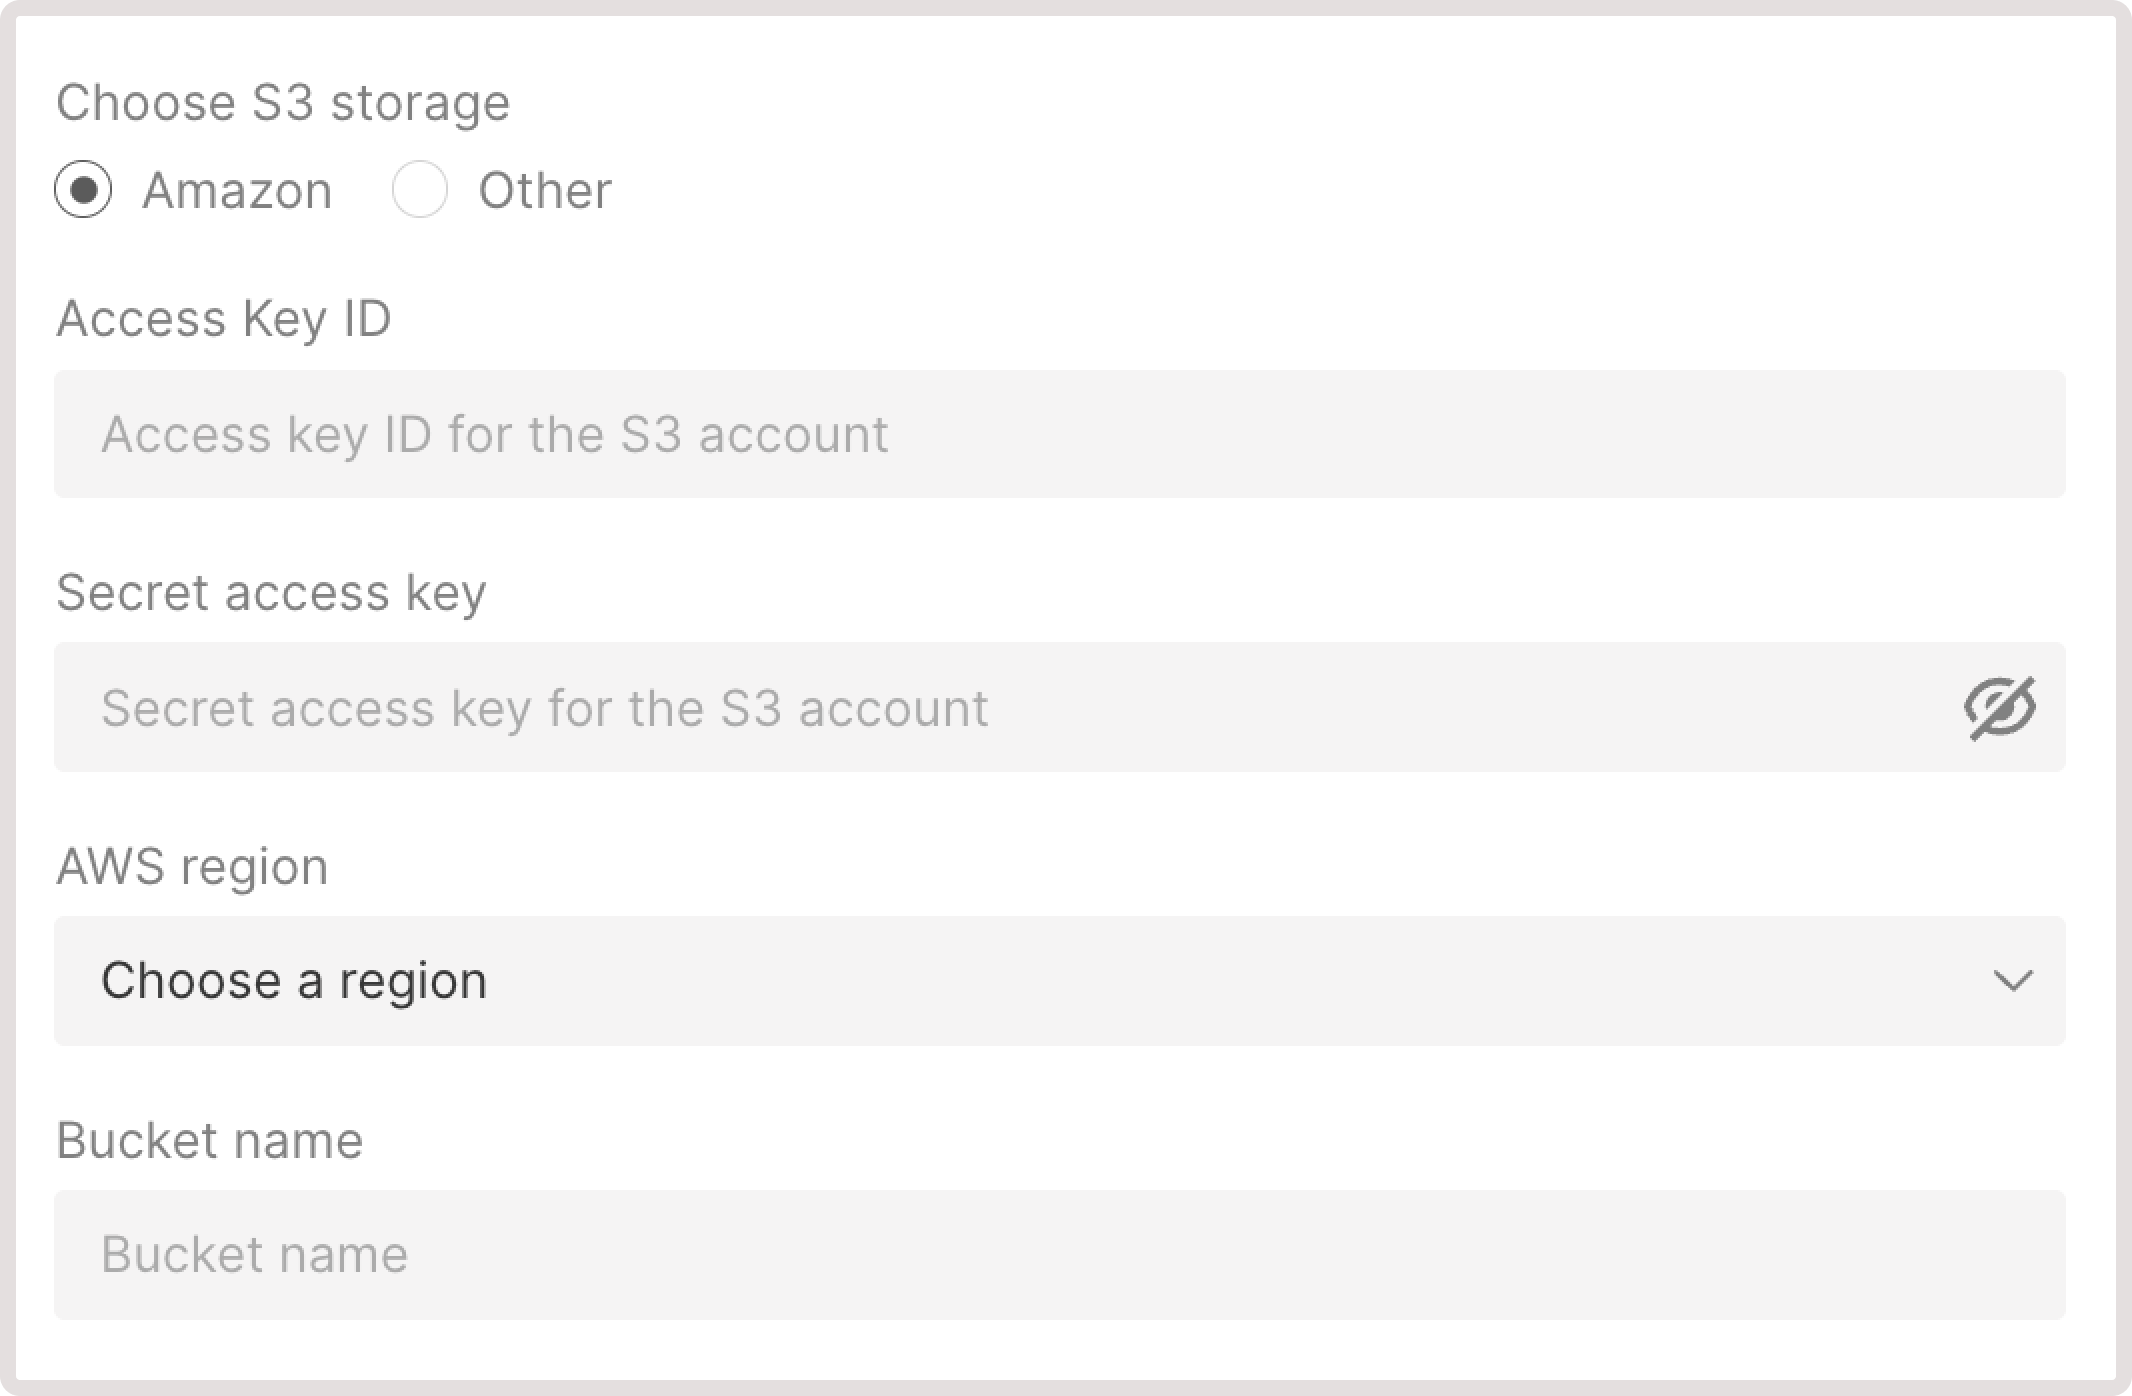The image size is (2132, 1396).
Task: Click the eye icon in secret key field
Action: coord(2000,708)
